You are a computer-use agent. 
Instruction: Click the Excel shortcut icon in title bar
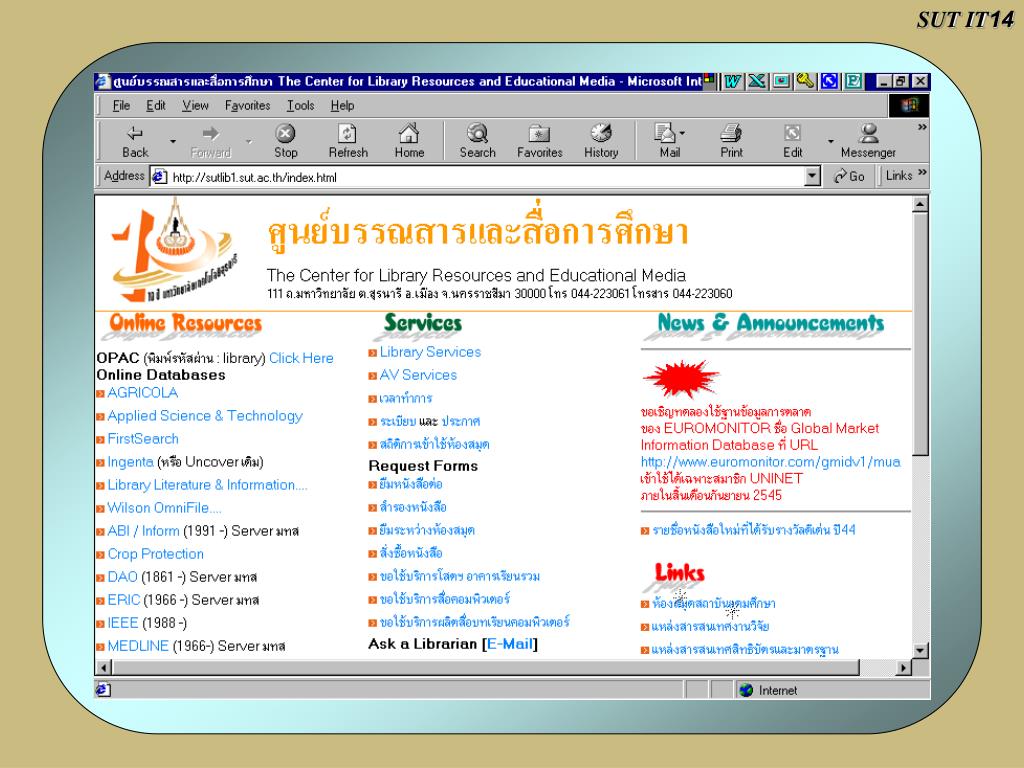tap(757, 81)
